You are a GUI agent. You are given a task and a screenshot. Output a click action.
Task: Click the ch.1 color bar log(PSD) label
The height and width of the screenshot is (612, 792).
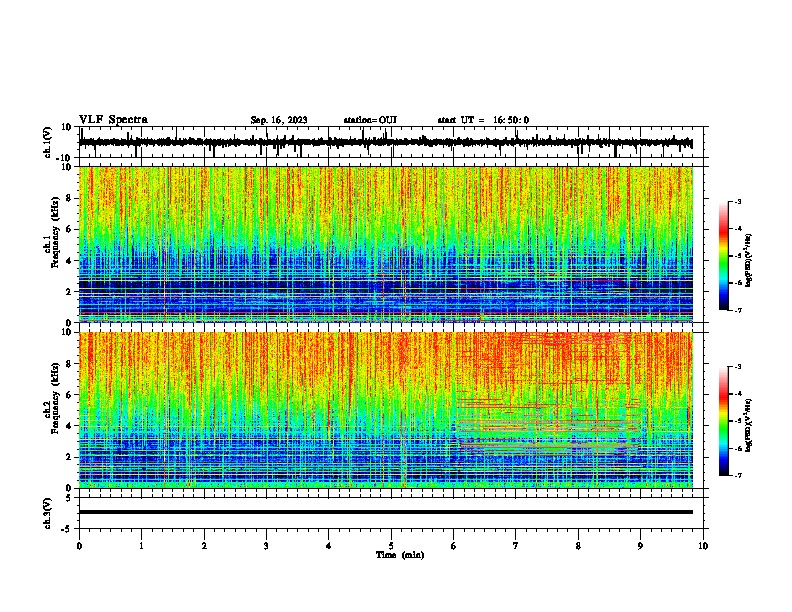pyautogui.click(x=748, y=260)
